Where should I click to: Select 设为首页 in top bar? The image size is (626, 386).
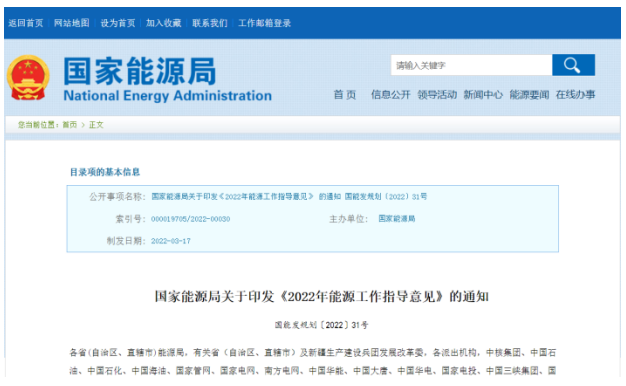118,23
